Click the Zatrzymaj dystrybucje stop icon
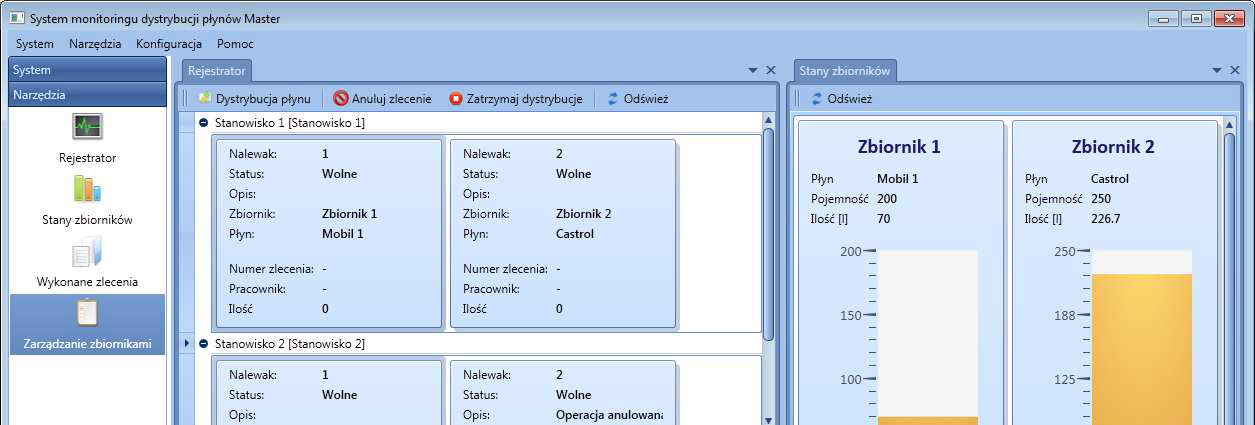Image resolution: width=1255 pixels, height=425 pixels. click(x=456, y=99)
